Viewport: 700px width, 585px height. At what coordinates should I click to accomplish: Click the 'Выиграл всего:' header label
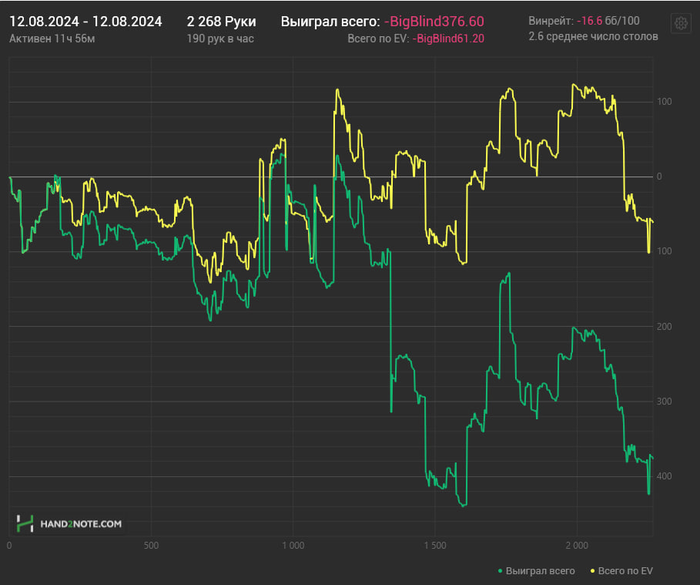tap(330, 21)
